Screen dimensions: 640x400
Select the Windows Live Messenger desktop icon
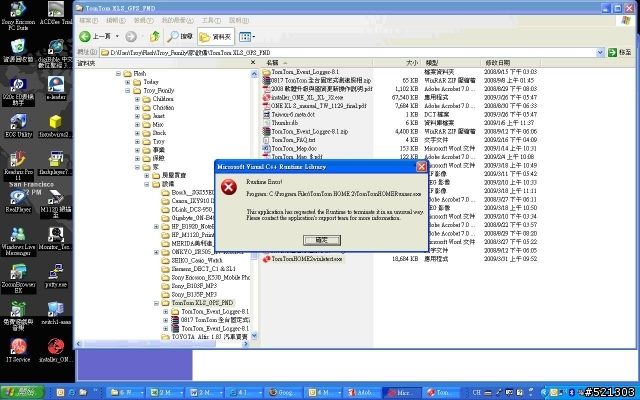(x=18, y=241)
